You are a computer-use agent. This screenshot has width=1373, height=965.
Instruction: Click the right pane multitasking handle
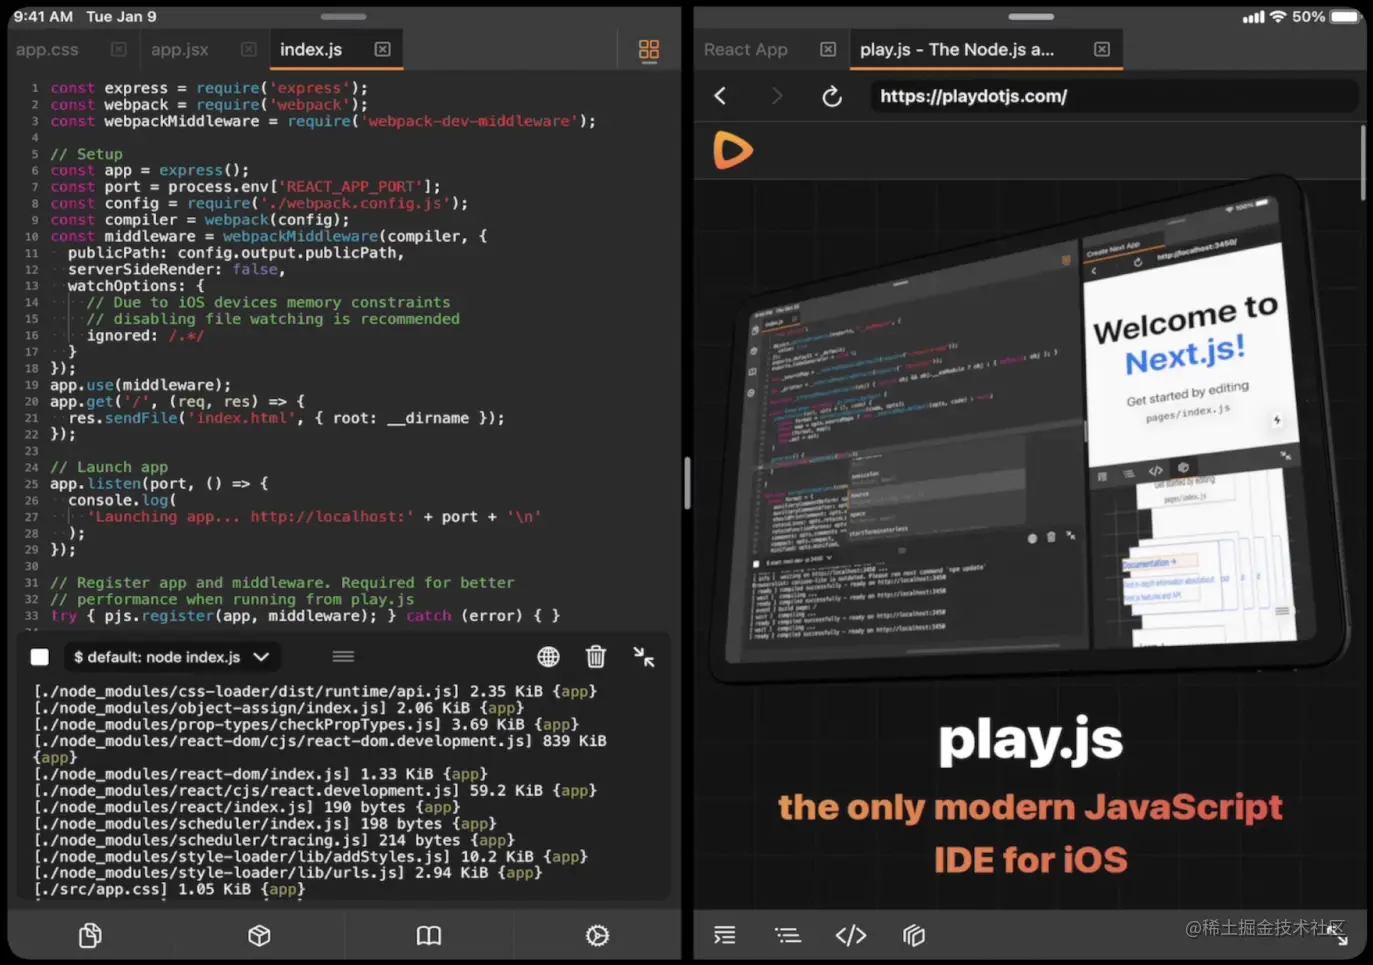pyautogui.click(x=1031, y=17)
